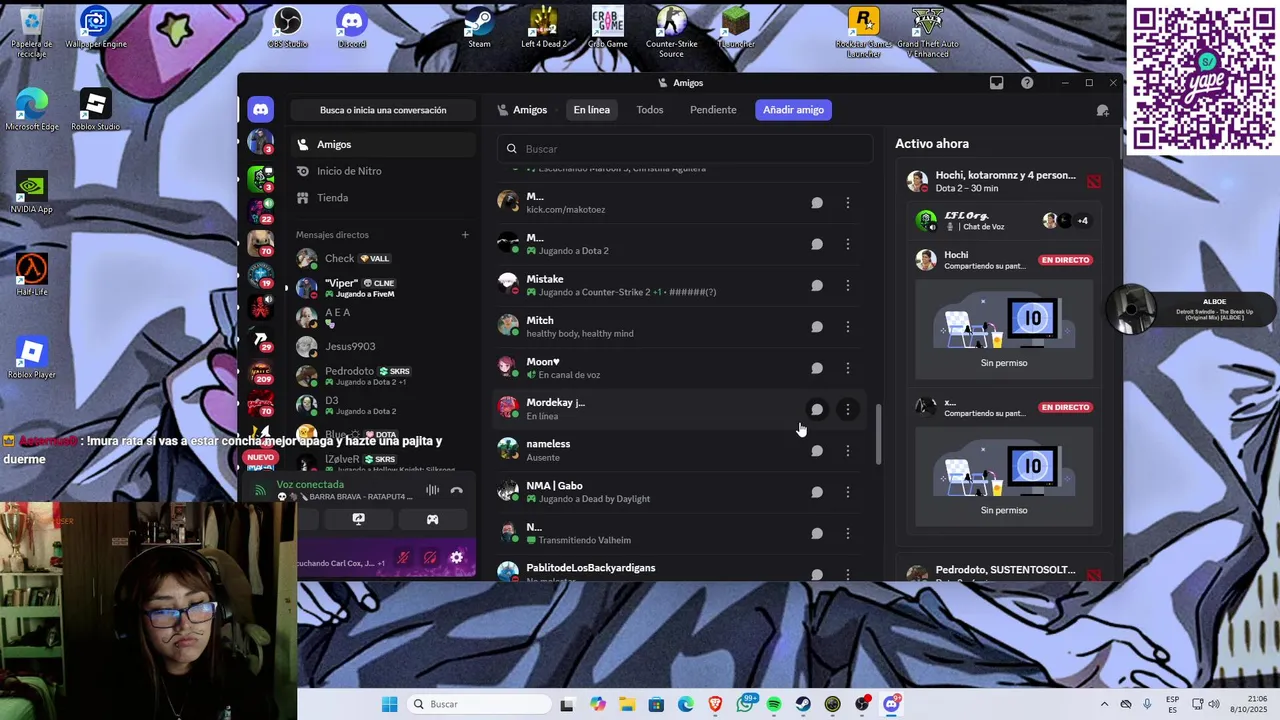Open Task View on the taskbar
Viewport: 1280px width, 720px height.
coord(567,704)
